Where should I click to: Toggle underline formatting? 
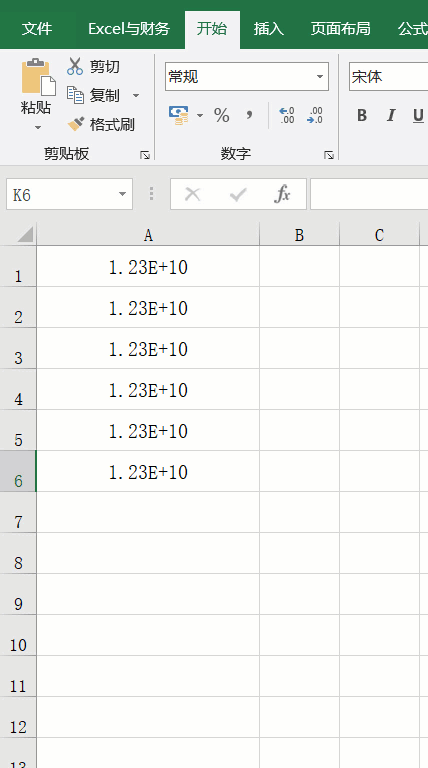[x=418, y=116]
